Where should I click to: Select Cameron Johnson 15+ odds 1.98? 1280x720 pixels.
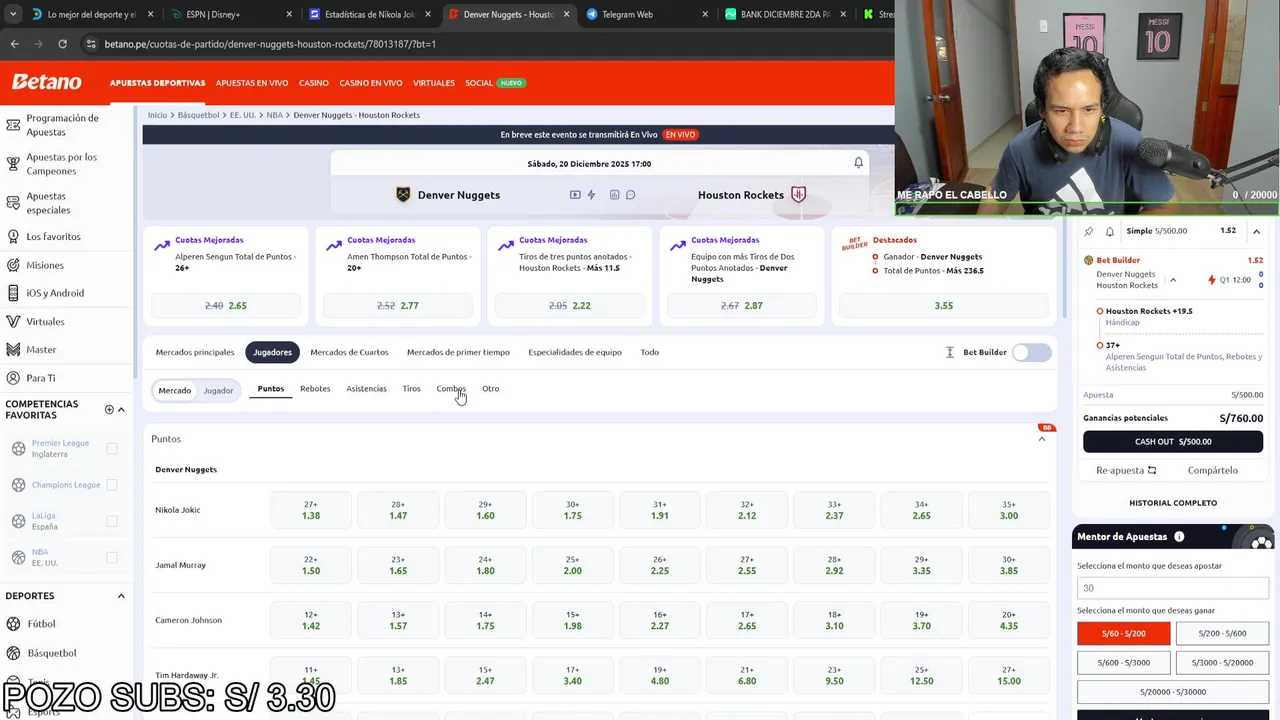pyautogui.click(x=572, y=620)
